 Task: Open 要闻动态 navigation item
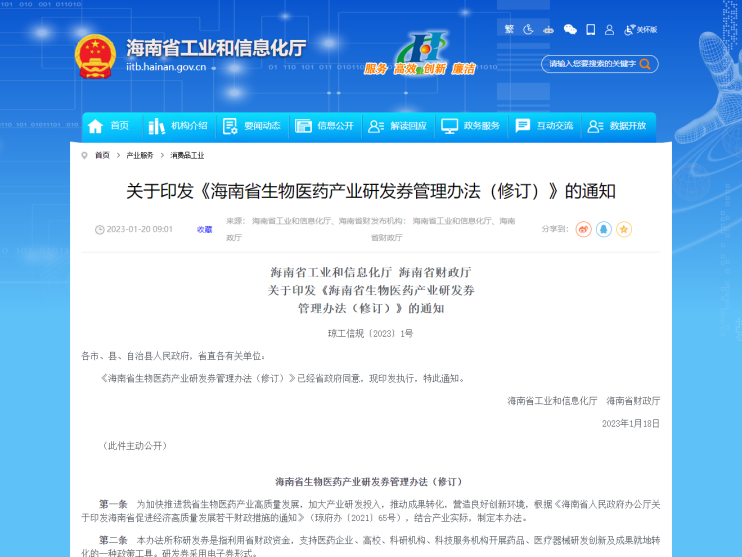(x=252, y=126)
